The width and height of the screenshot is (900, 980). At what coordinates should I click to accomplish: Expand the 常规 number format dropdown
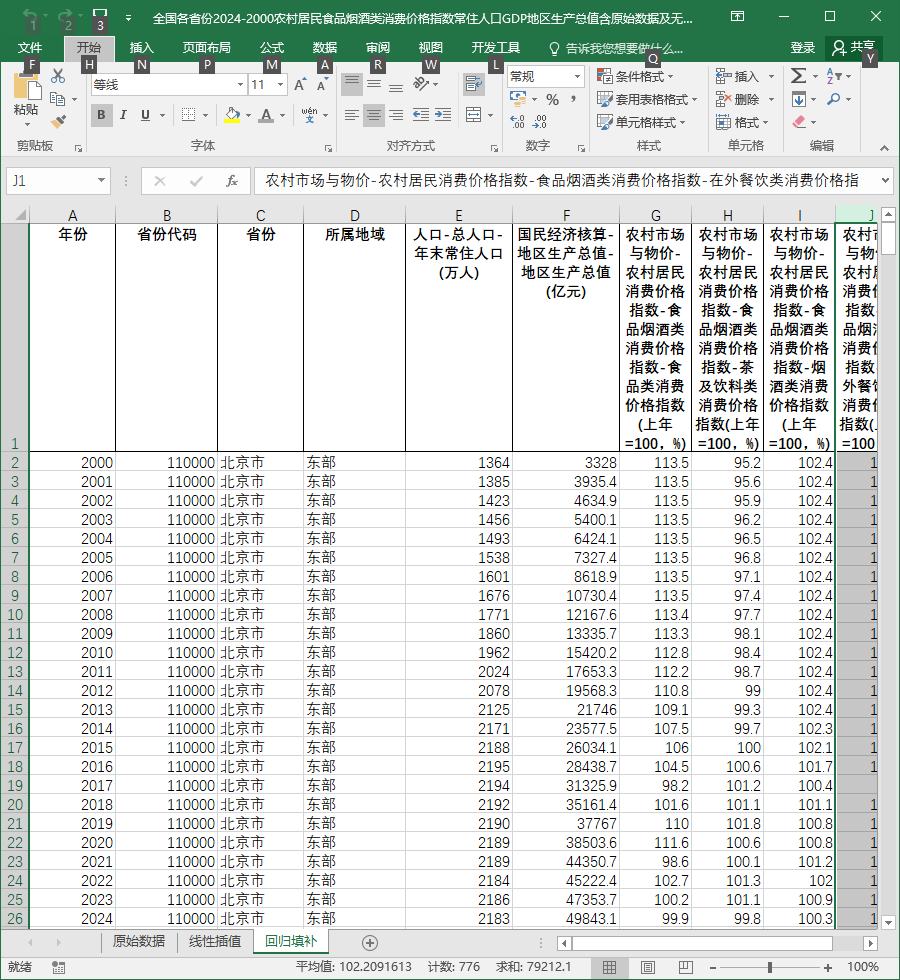click(x=577, y=77)
